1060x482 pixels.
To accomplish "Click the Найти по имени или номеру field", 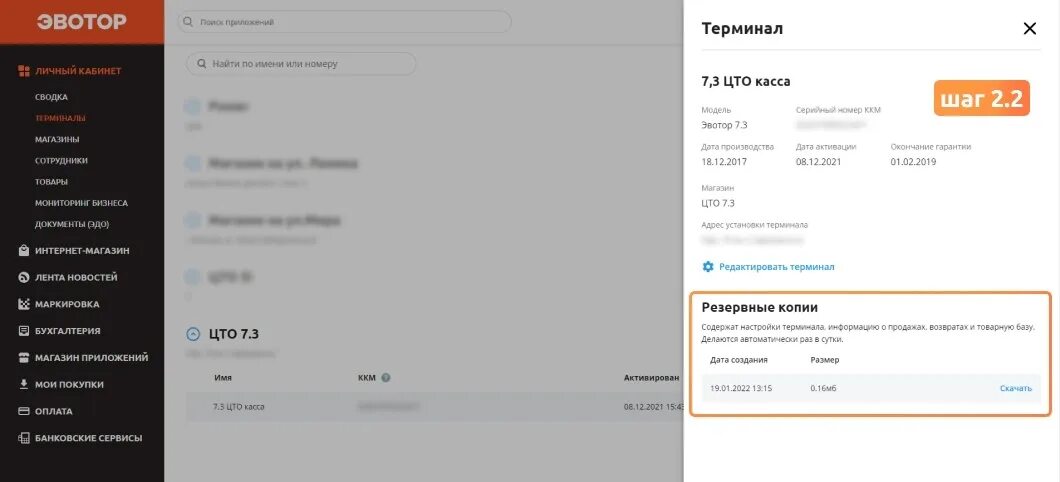I will (302, 64).
